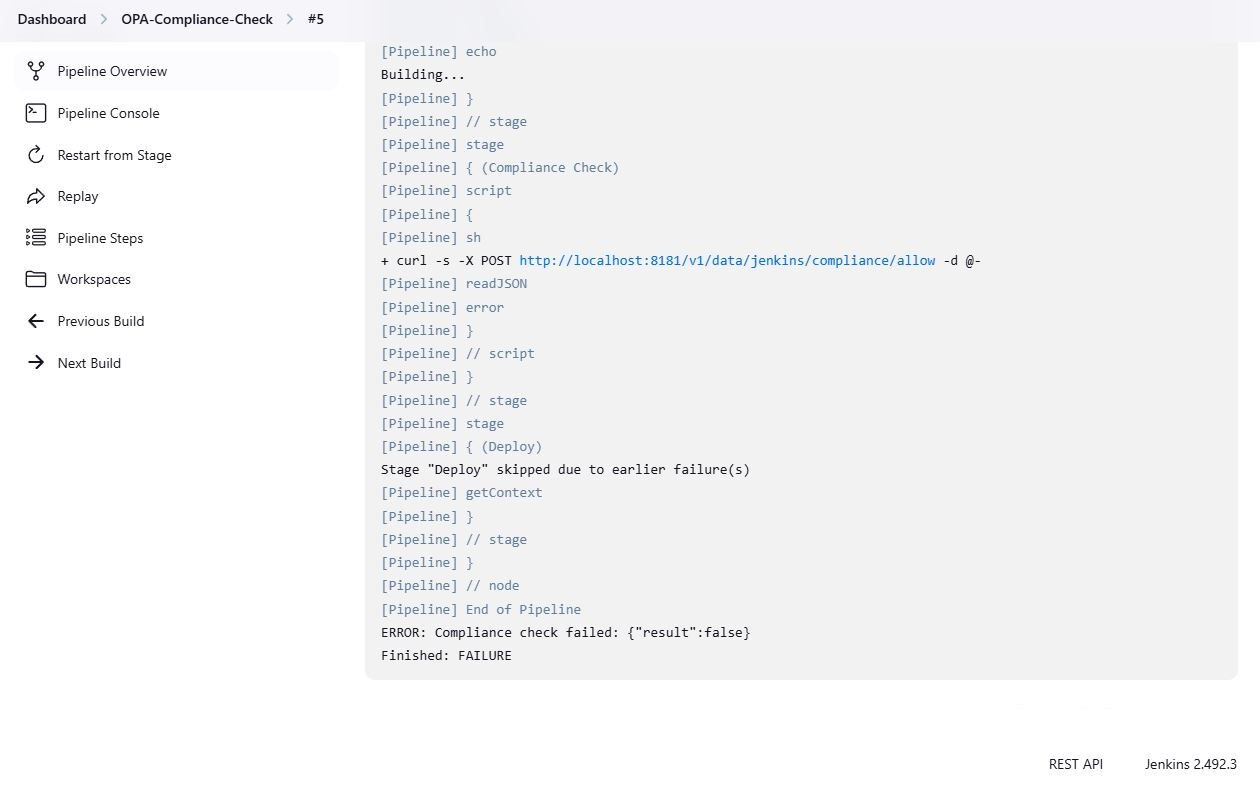Click the Replay share-arrow icon
Screen dimensions: 1260x787
point(36,196)
